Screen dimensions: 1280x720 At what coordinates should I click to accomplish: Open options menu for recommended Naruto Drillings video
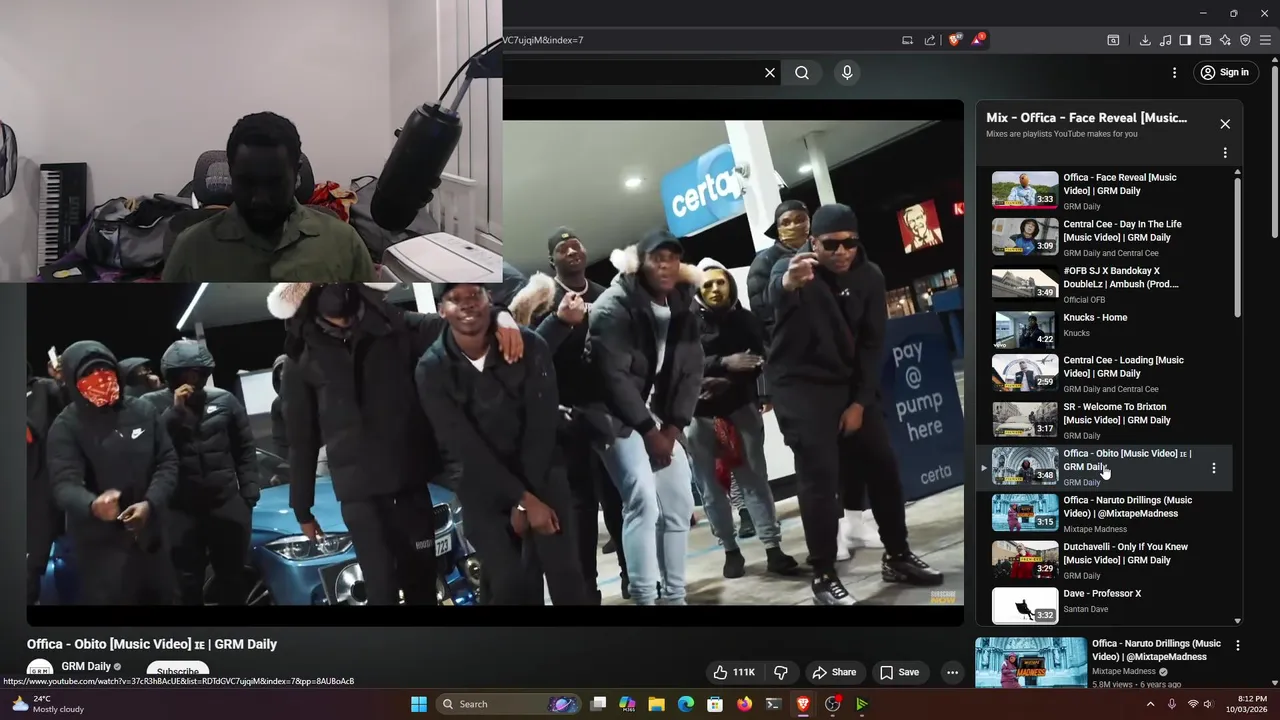coord(1238,646)
